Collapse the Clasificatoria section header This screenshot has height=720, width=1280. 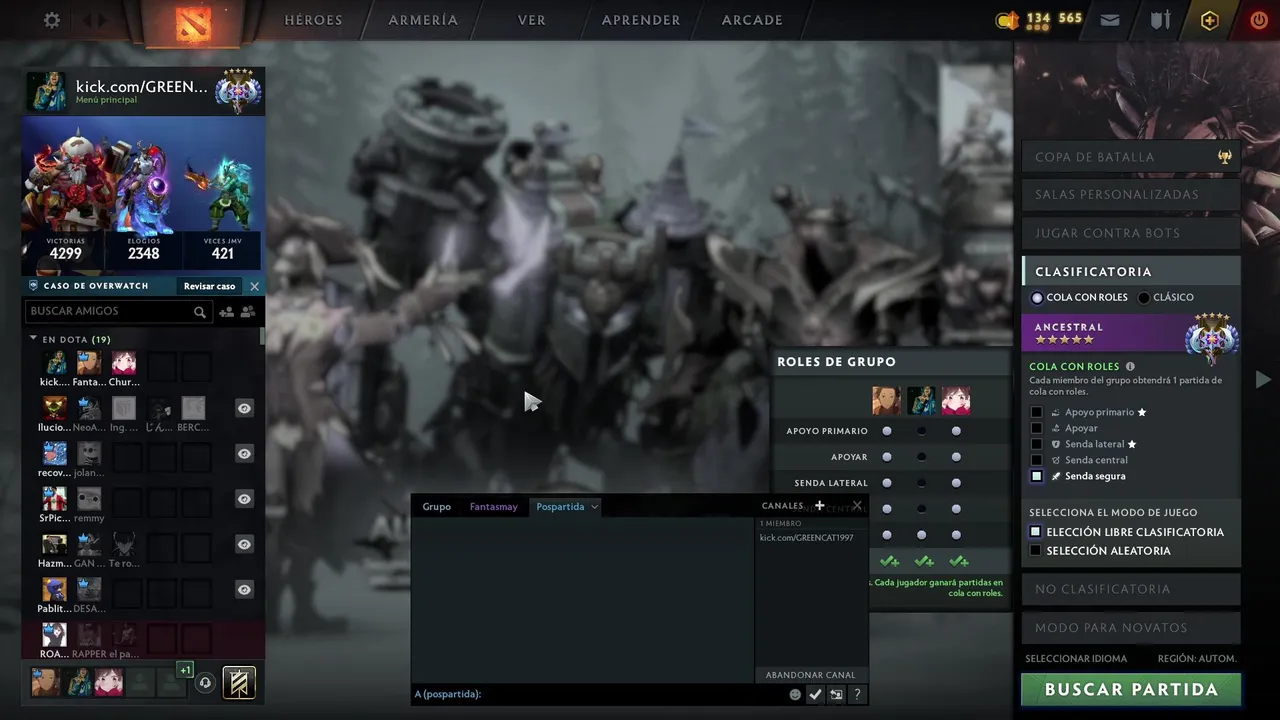1131,271
